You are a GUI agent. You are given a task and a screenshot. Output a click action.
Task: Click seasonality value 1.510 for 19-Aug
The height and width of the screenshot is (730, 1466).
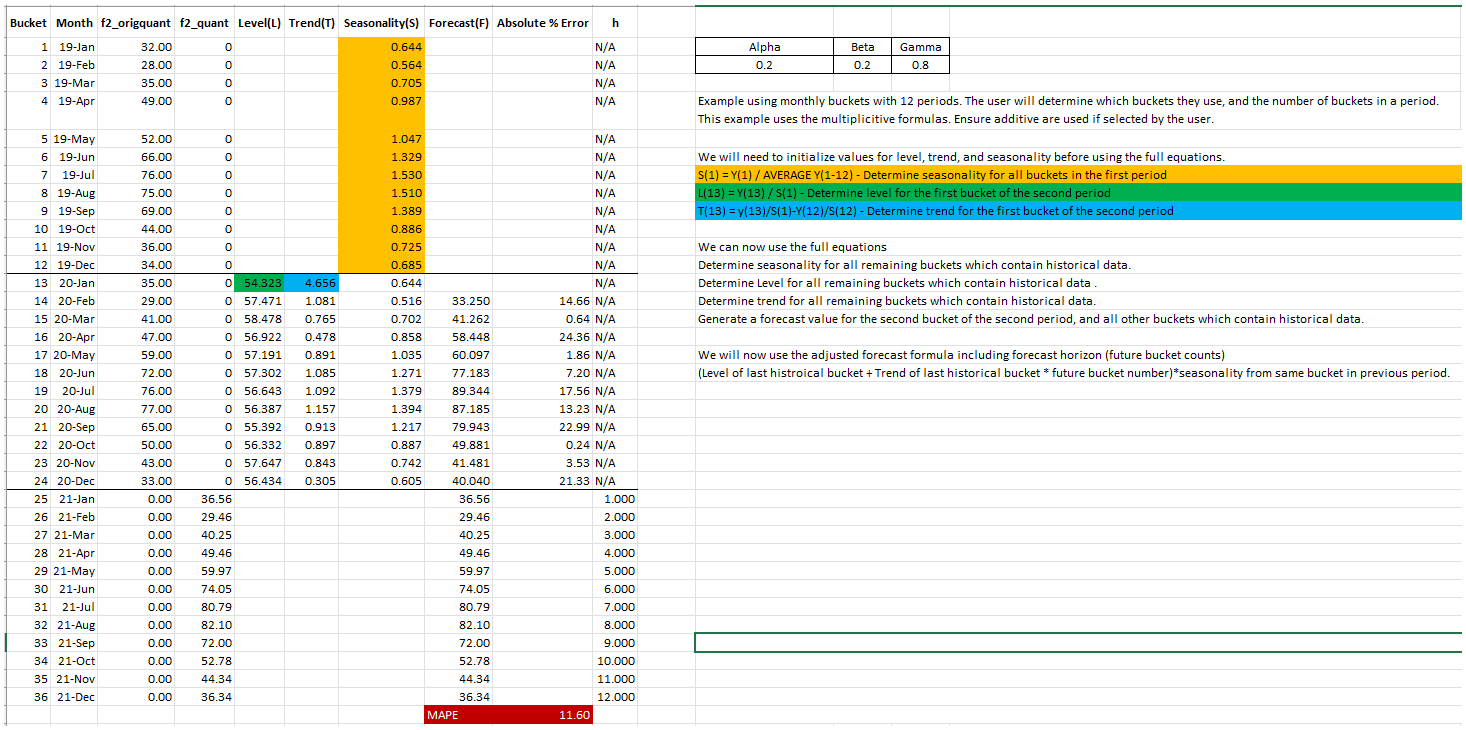pyautogui.click(x=382, y=193)
